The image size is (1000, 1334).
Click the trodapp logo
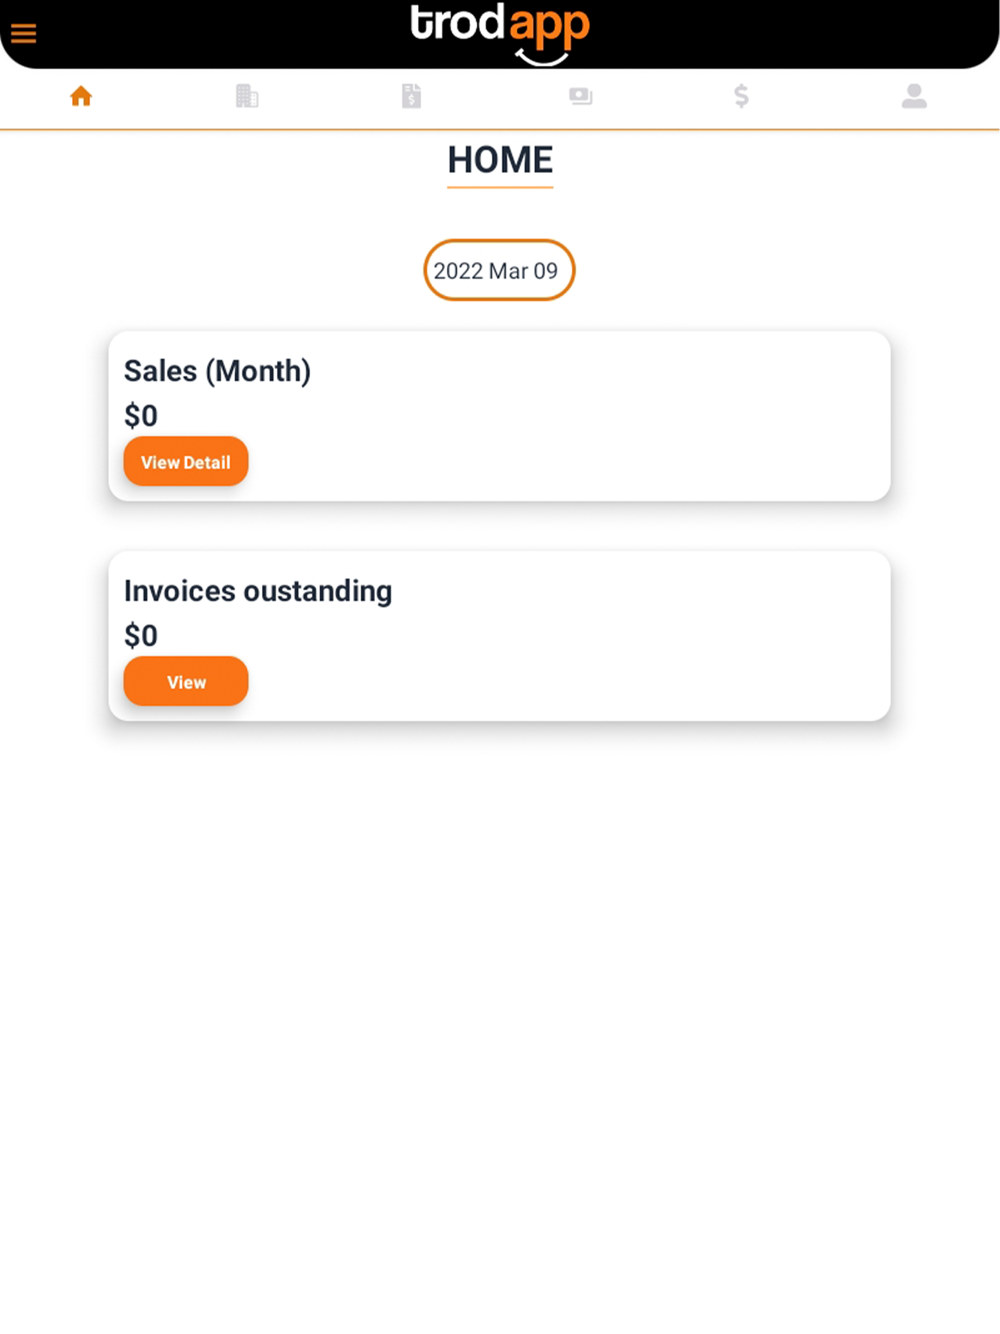tap(499, 24)
